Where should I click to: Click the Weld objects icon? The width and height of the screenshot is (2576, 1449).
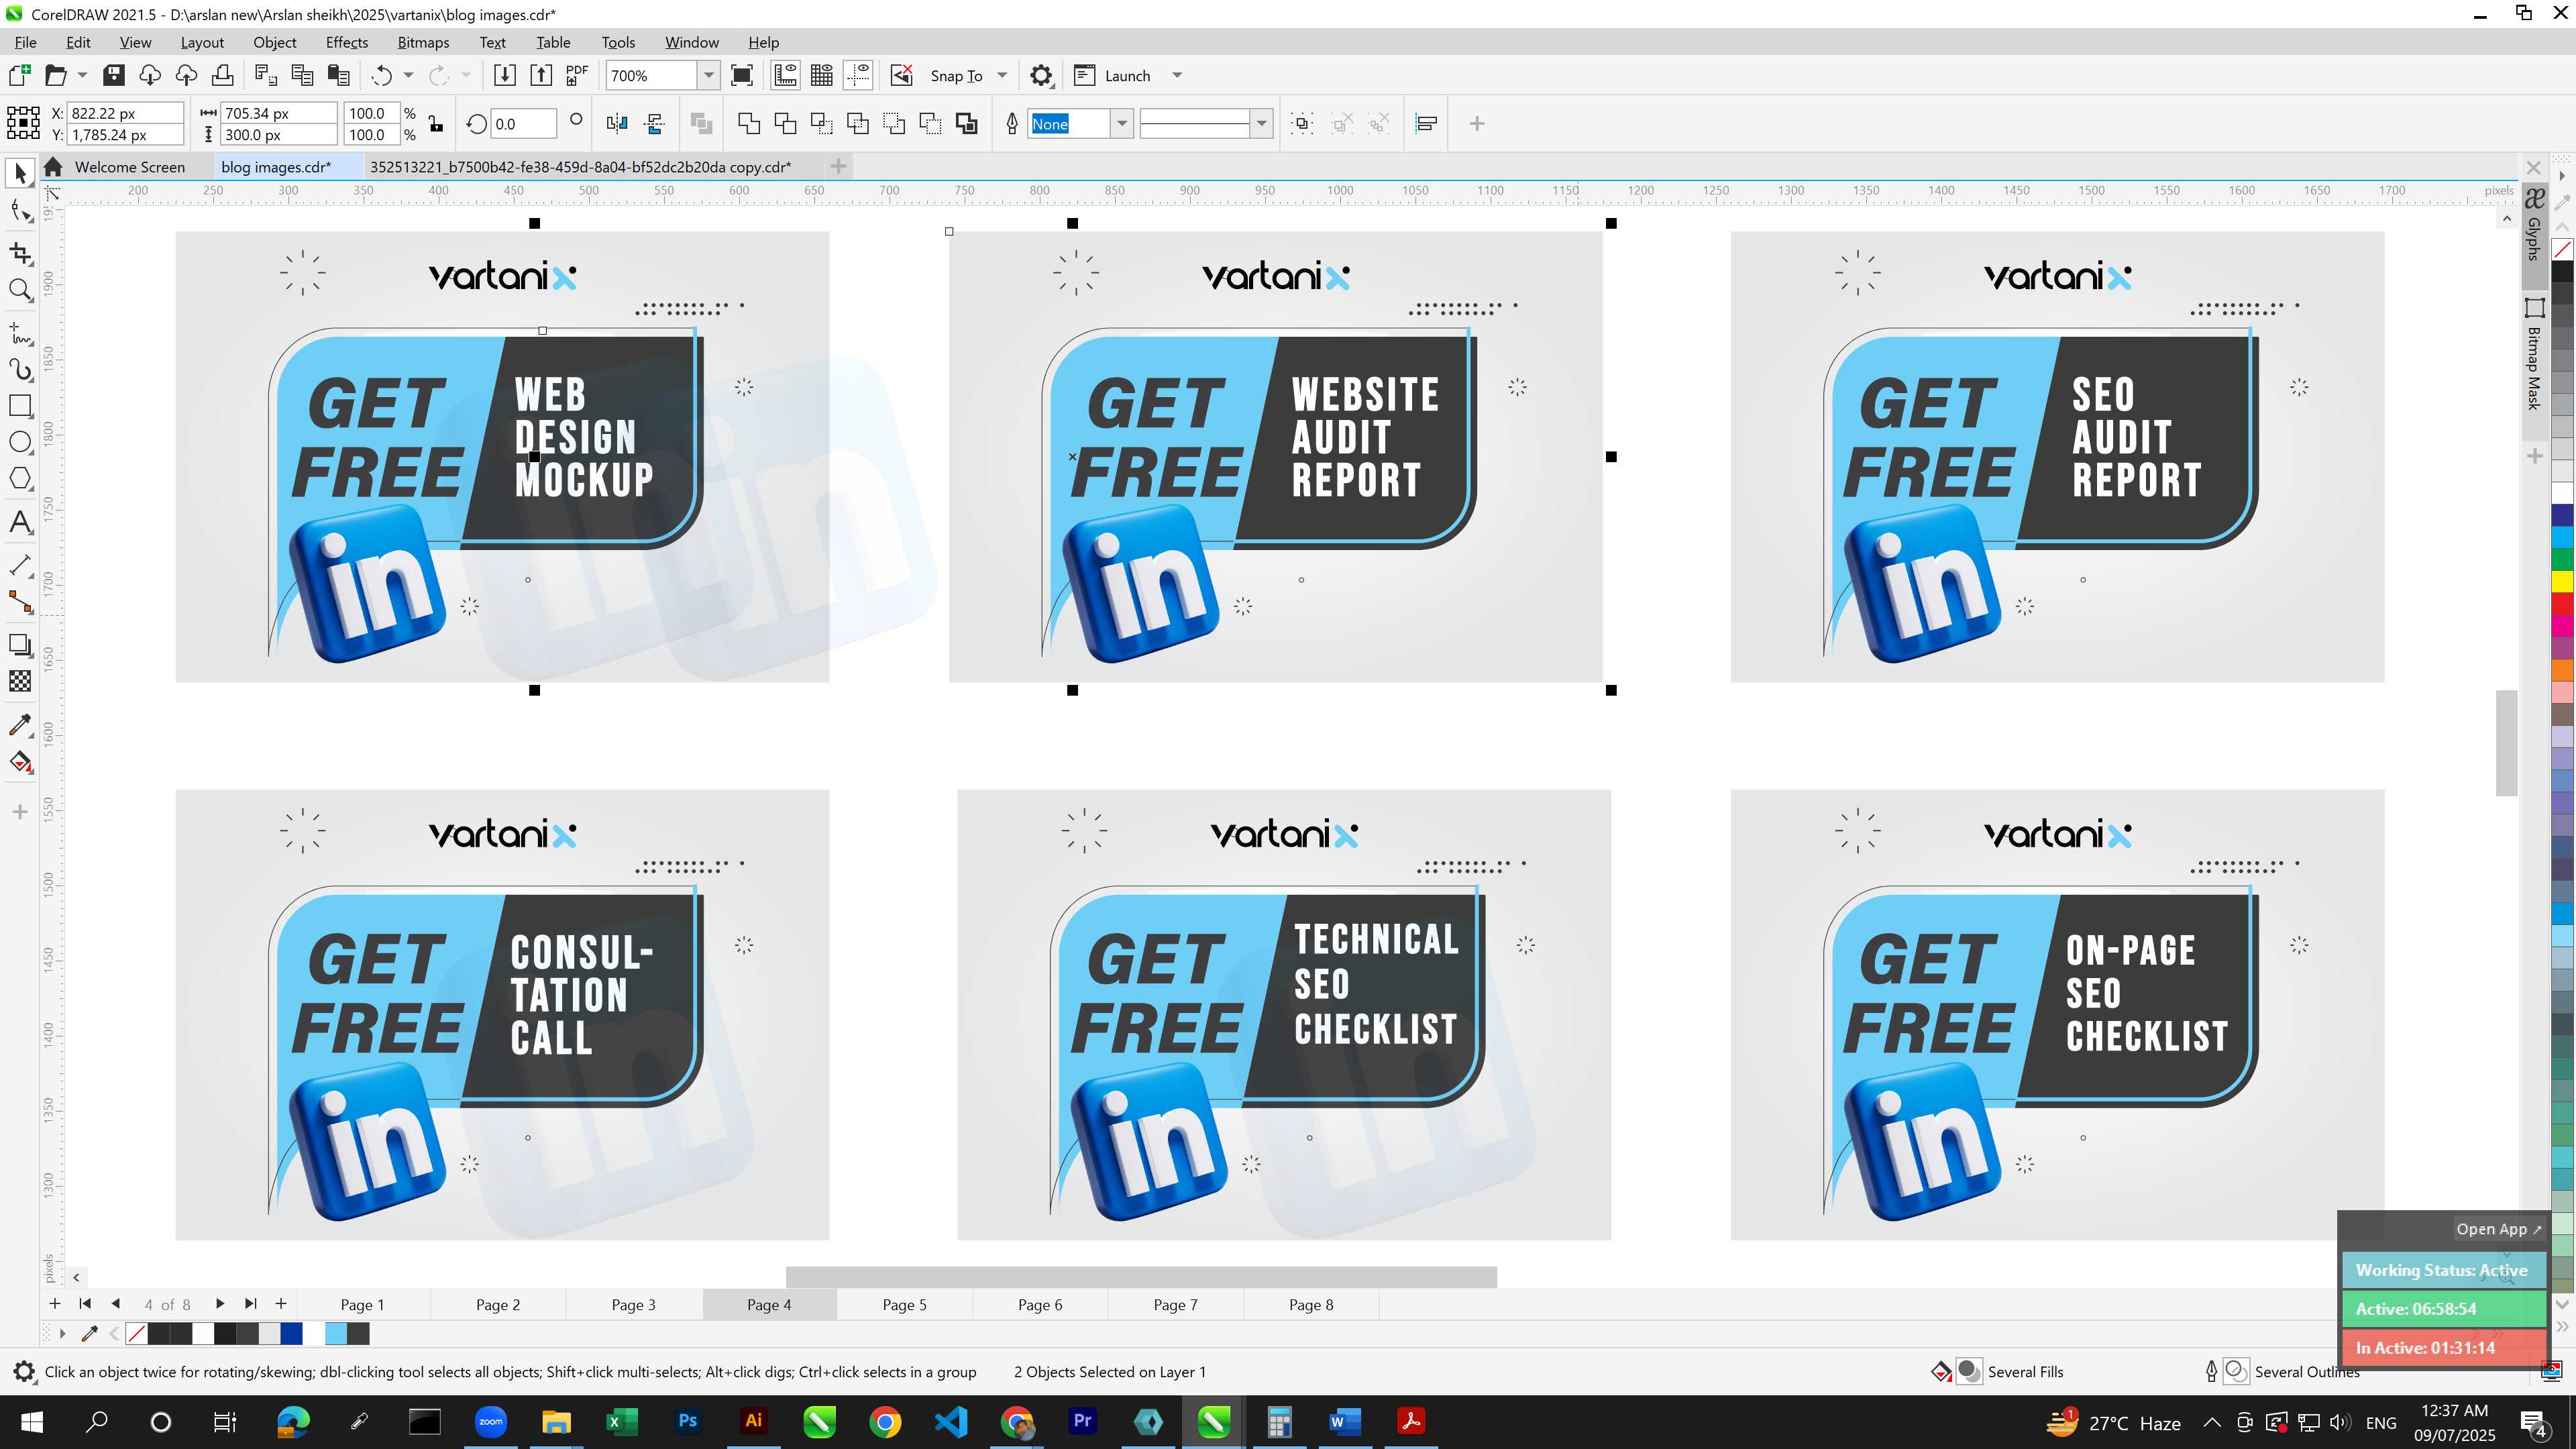click(749, 123)
